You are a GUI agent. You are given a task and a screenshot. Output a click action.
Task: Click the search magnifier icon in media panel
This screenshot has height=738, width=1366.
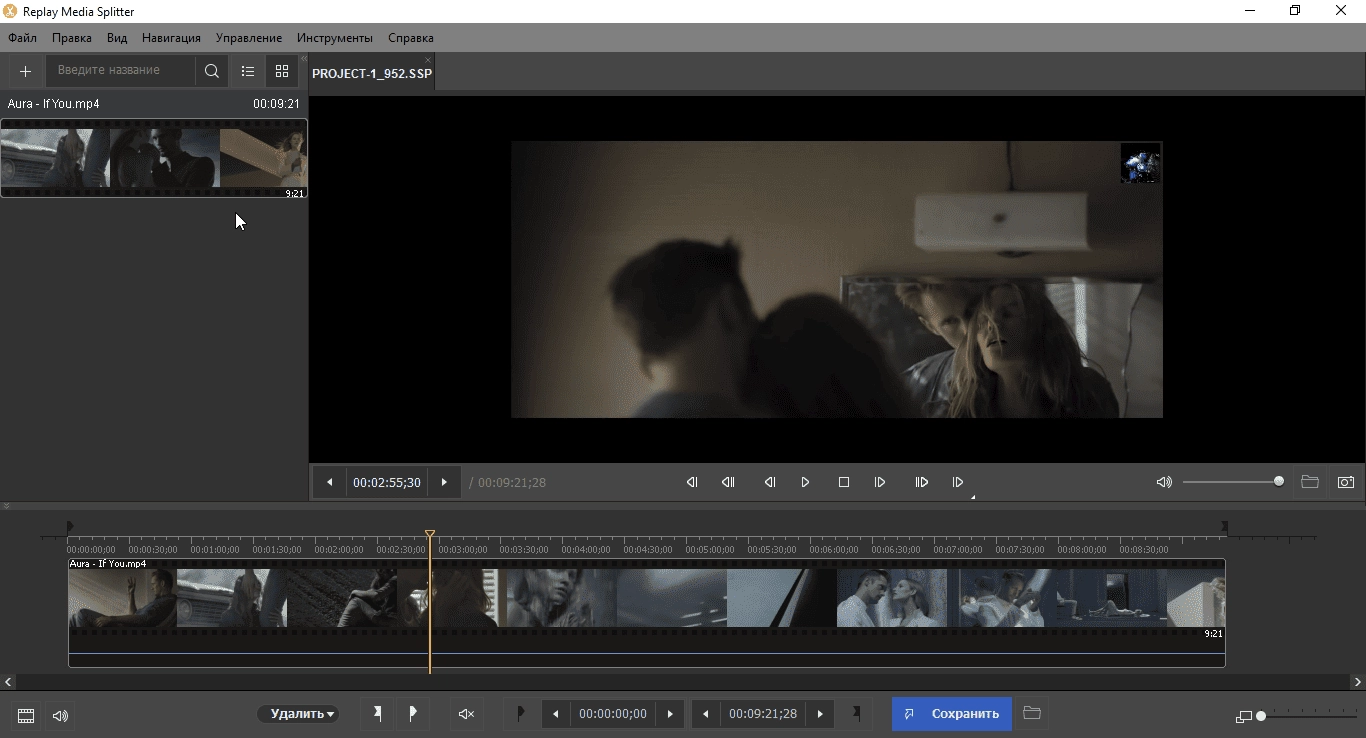pos(212,71)
